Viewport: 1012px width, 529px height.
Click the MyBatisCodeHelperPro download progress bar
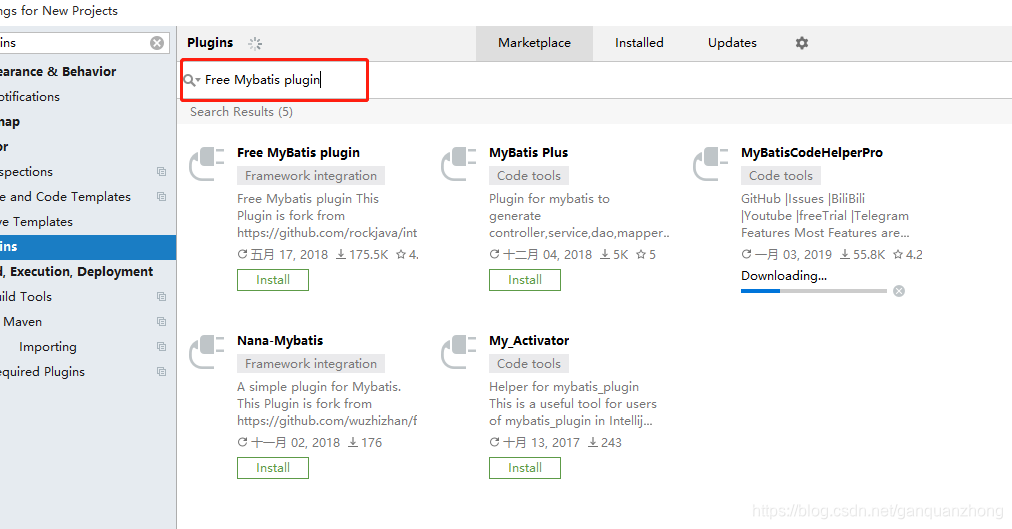pyautogui.click(x=814, y=291)
